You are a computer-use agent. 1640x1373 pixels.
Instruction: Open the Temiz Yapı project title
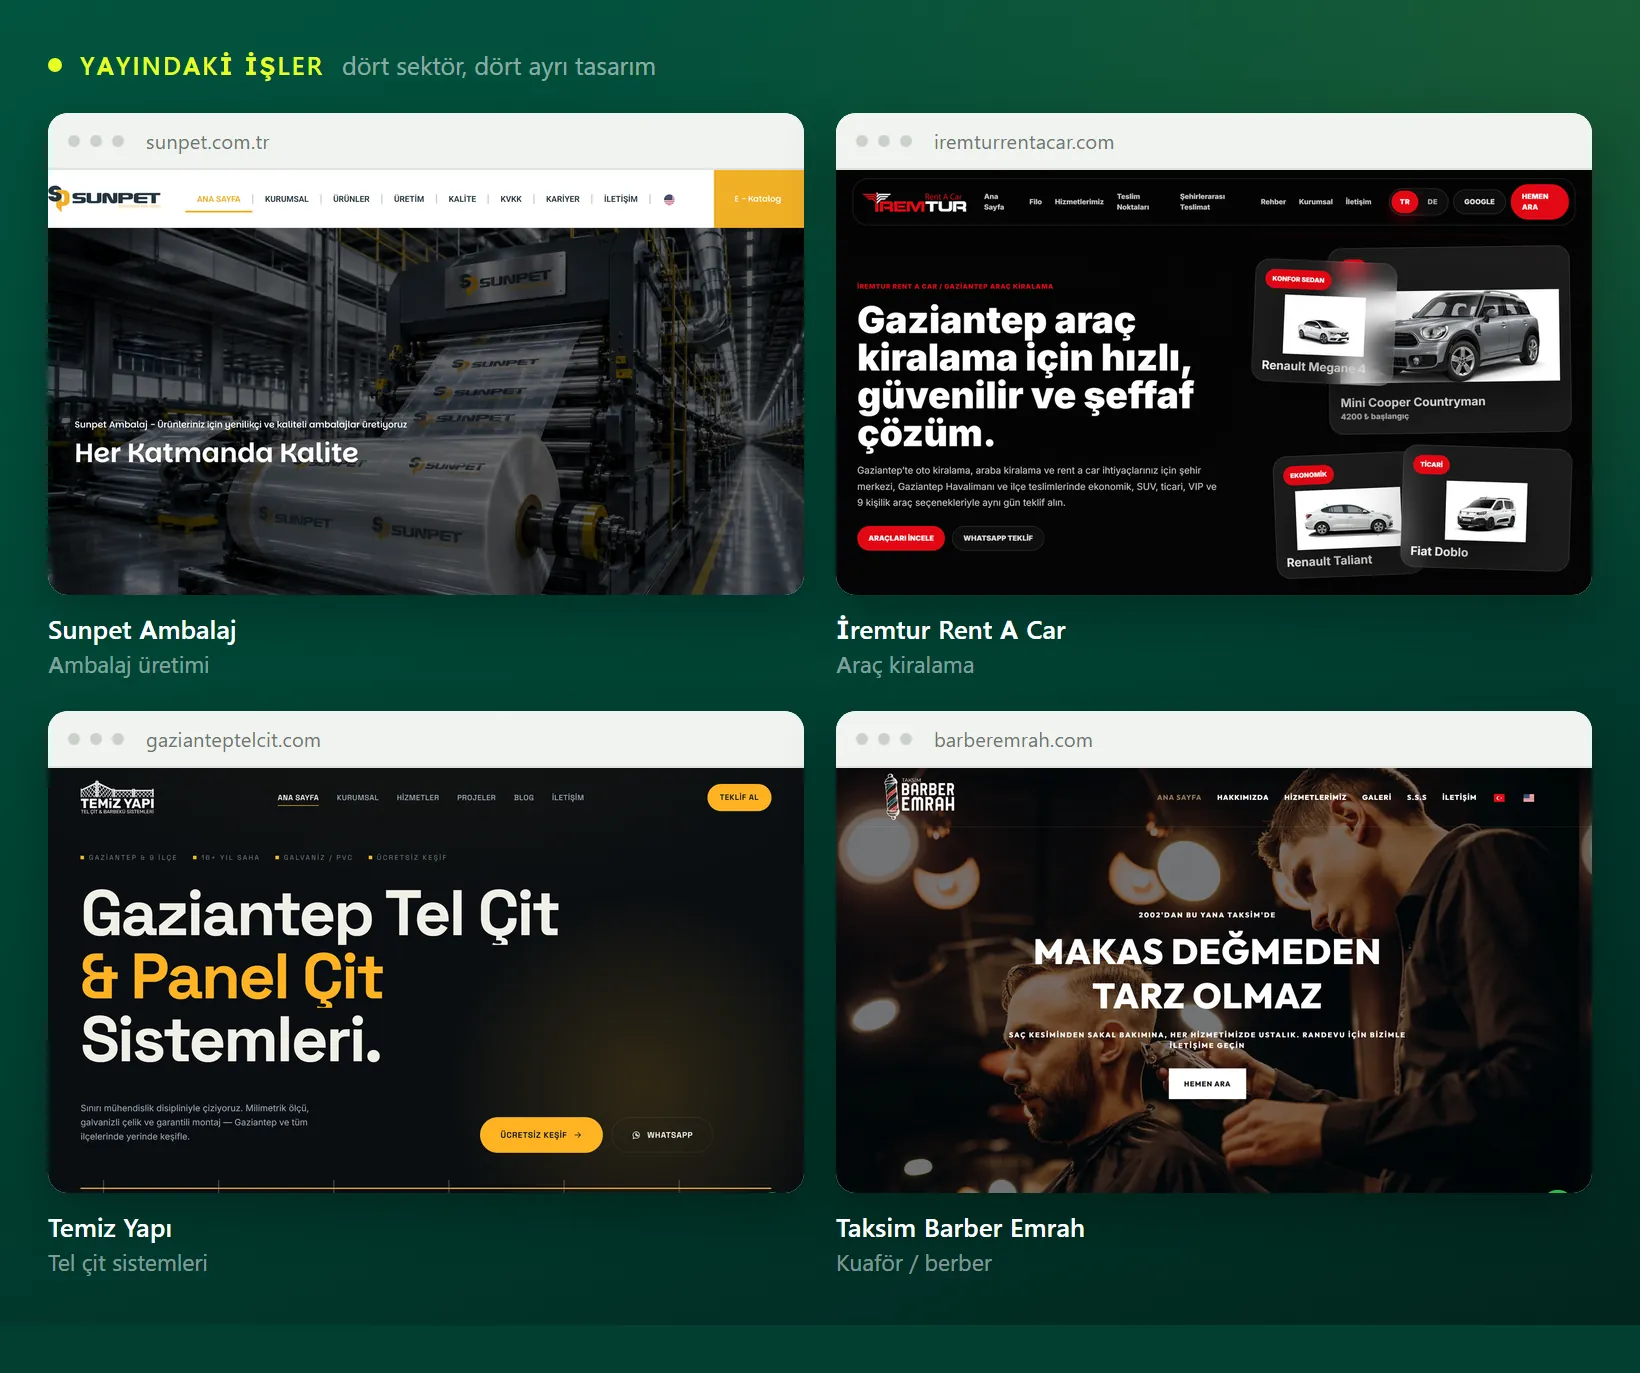(110, 1229)
